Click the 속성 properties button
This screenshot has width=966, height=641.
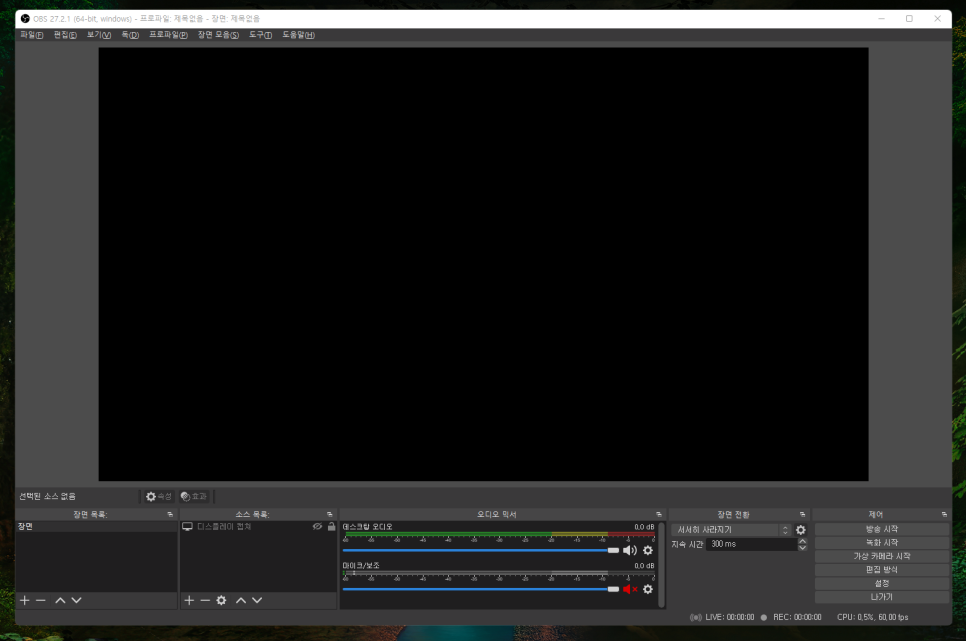coord(158,496)
